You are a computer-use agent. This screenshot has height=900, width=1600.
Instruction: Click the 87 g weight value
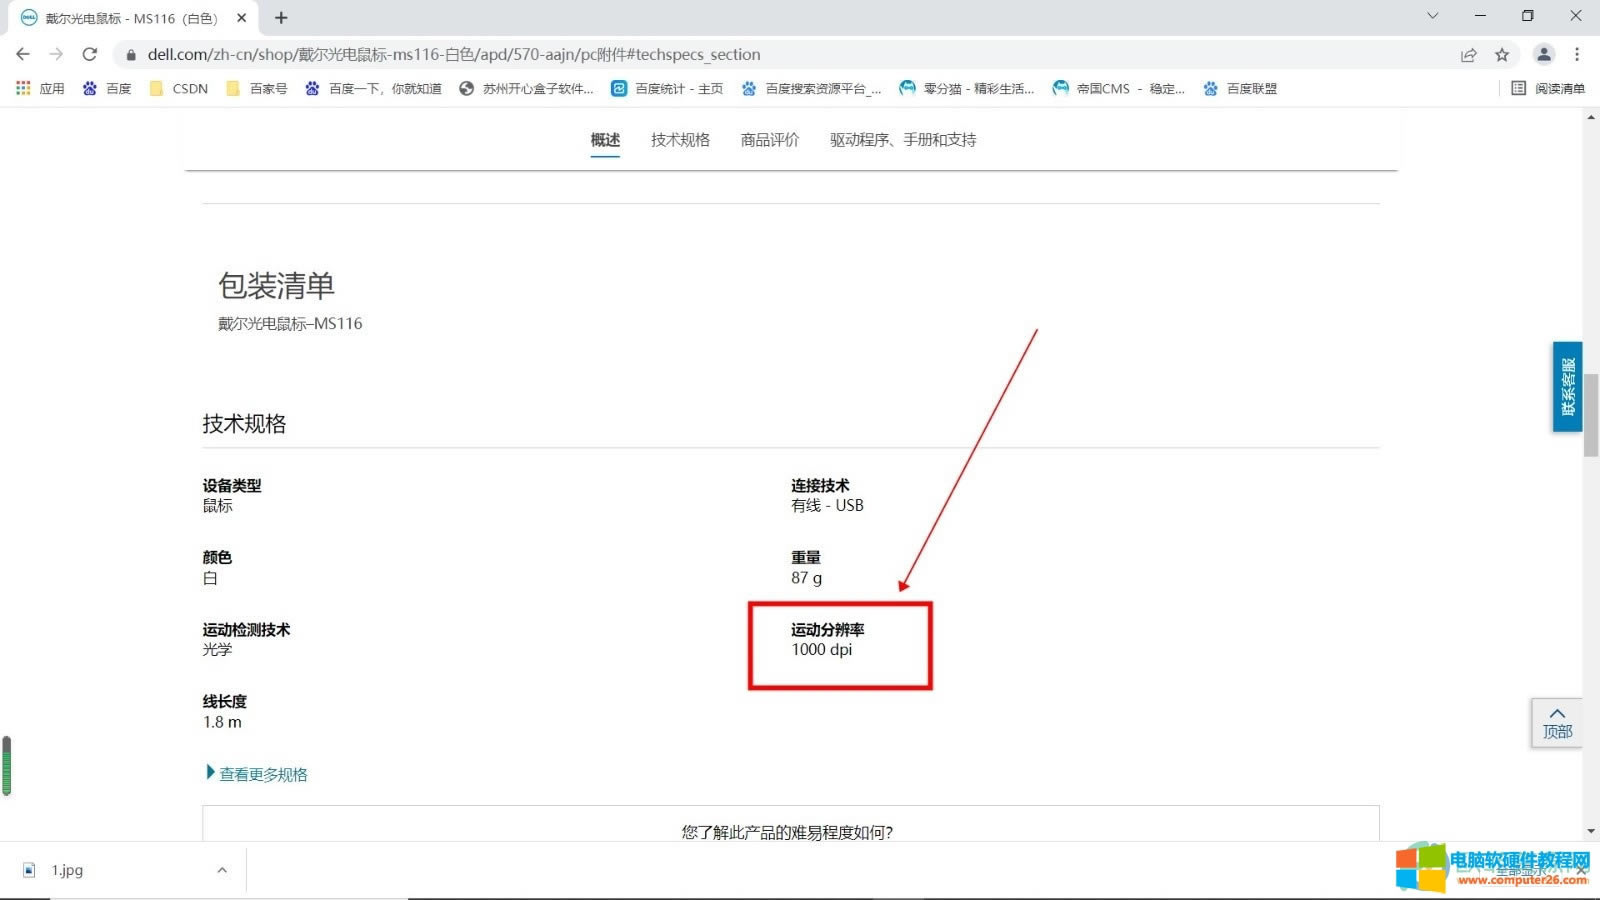tap(807, 578)
